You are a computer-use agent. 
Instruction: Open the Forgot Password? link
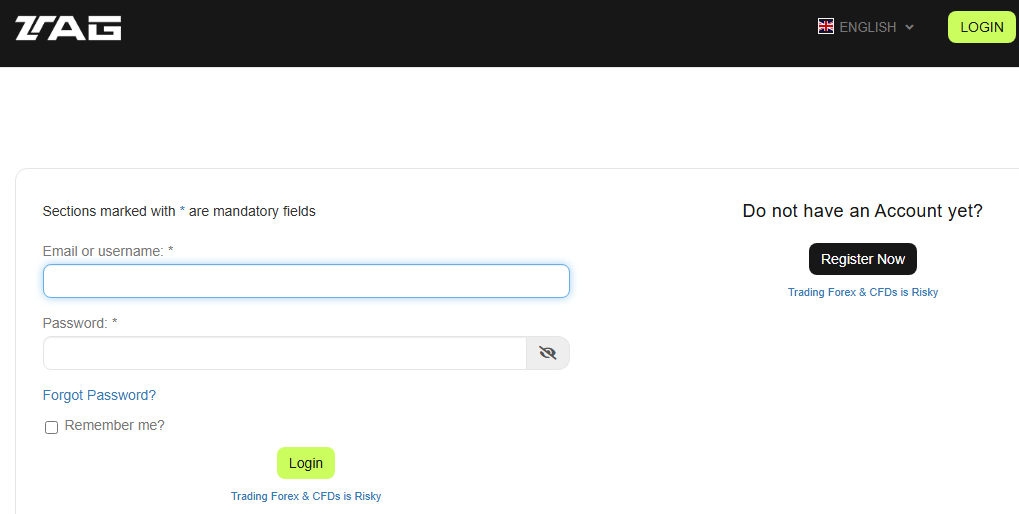tap(99, 395)
